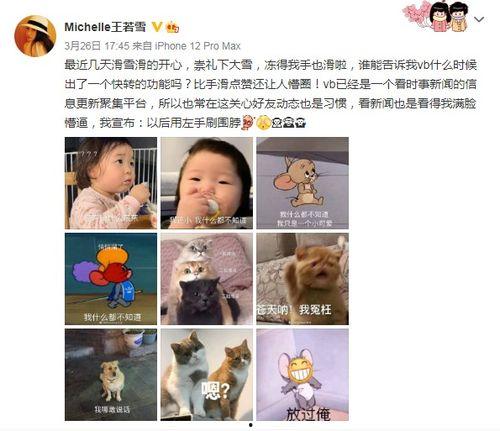Screen dimensions: 500x431
Task: Open the 3月26日 17:45 timestamp link
Action: pos(97,46)
